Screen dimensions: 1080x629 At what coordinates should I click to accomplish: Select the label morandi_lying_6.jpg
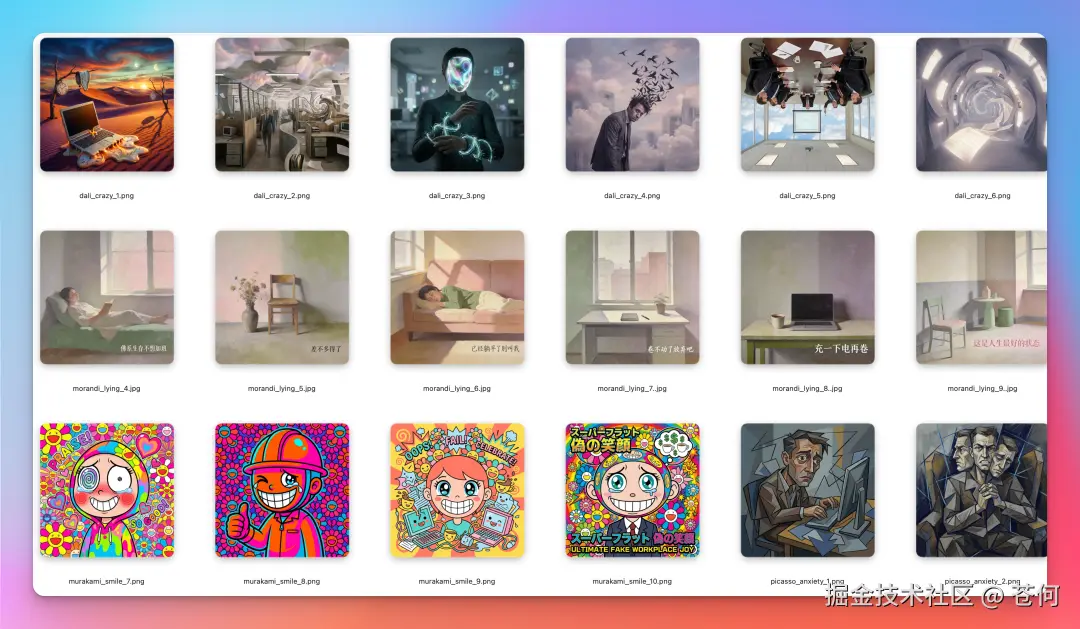(x=457, y=389)
